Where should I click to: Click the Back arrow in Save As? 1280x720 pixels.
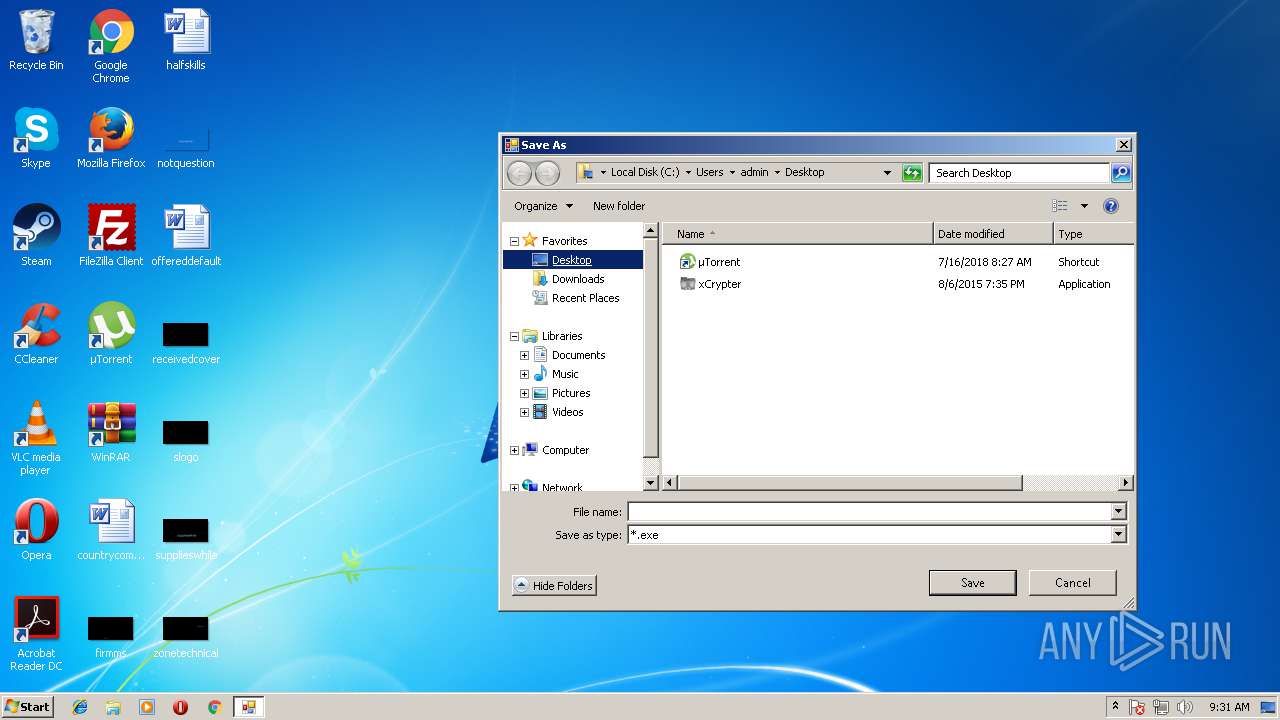click(519, 173)
